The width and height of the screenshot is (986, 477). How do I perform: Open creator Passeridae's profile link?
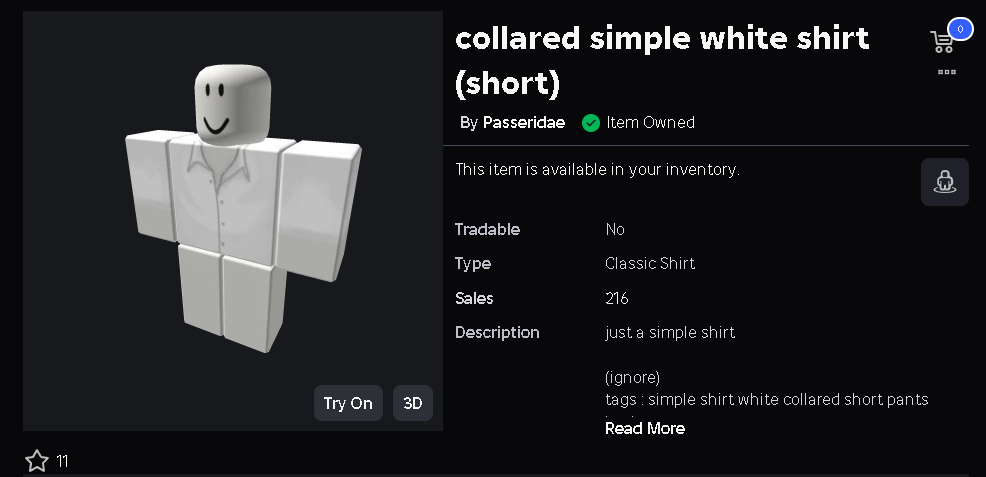(x=524, y=123)
